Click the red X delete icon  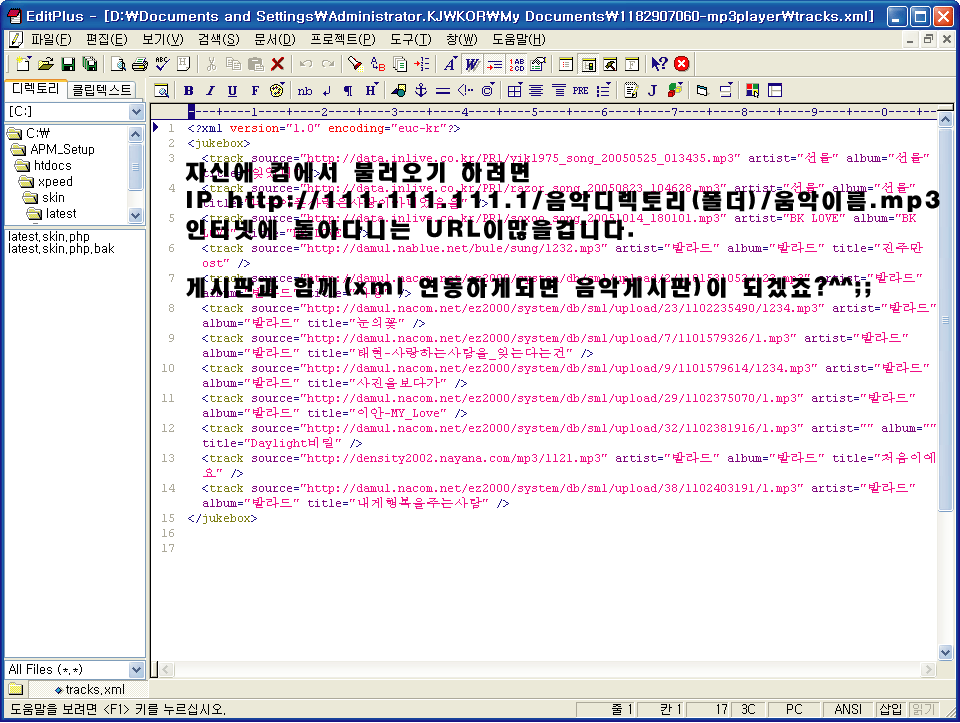[x=278, y=64]
